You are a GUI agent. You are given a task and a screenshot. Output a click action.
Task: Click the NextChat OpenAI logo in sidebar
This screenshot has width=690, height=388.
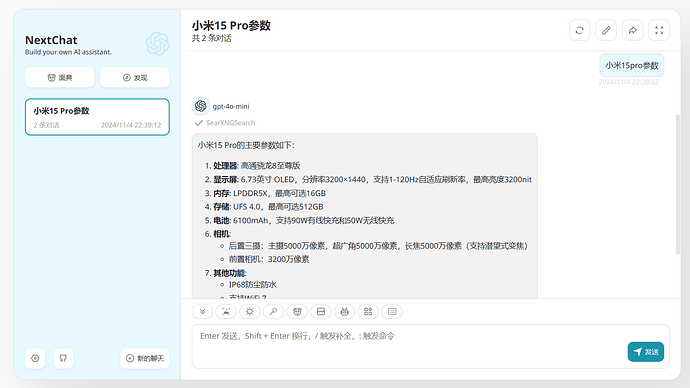(x=157, y=44)
